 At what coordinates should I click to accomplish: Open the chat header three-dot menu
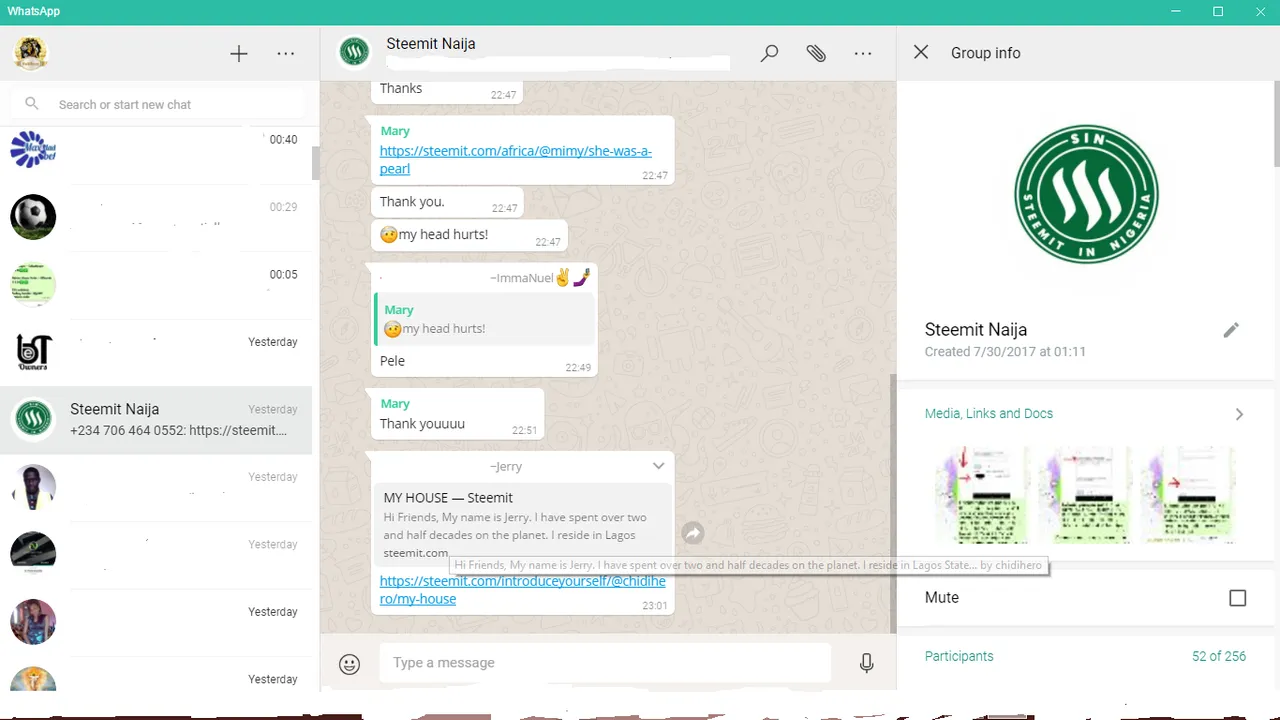[863, 54]
